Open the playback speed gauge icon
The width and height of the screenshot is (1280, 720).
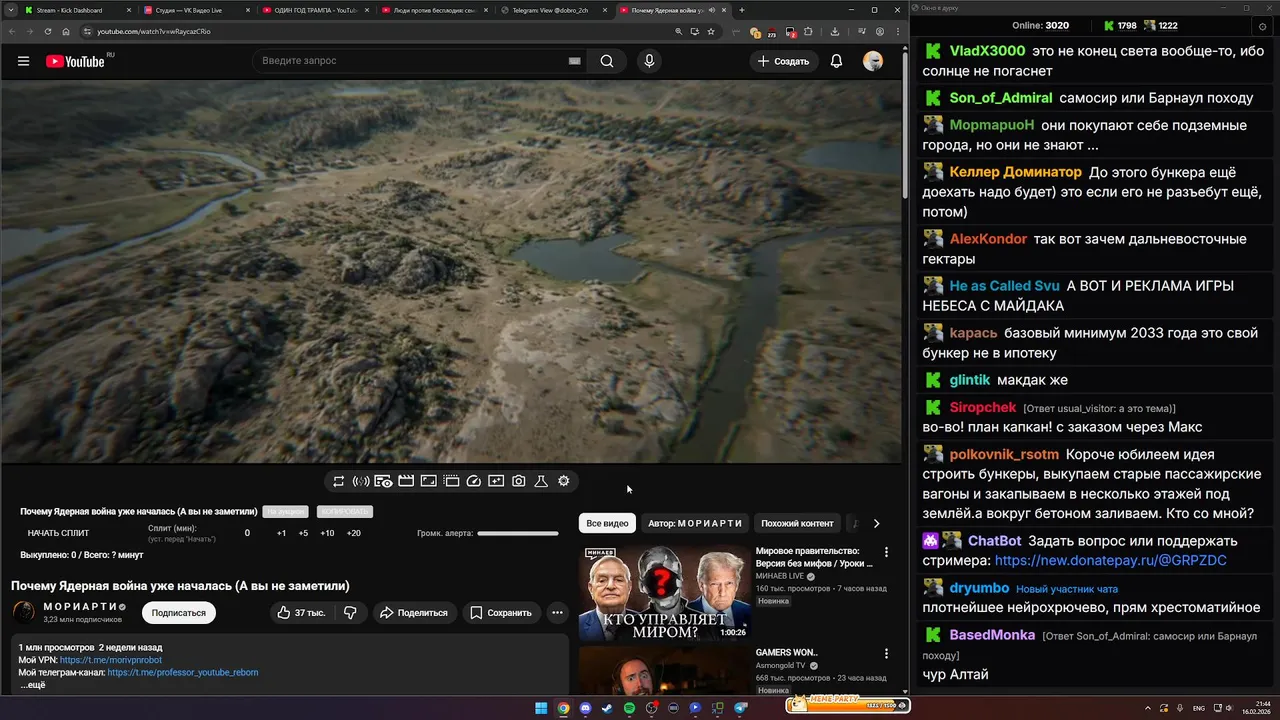coord(474,481)
